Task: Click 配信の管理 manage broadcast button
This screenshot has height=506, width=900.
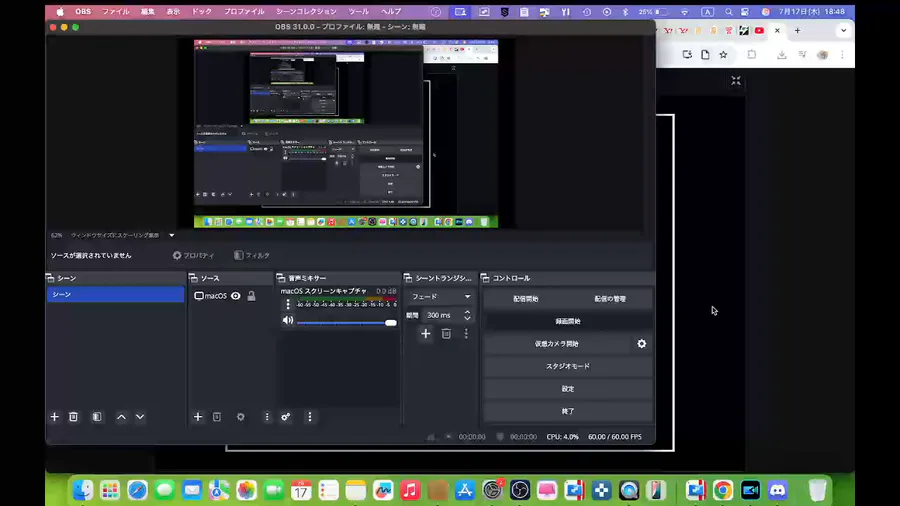Action: [610, 299]
